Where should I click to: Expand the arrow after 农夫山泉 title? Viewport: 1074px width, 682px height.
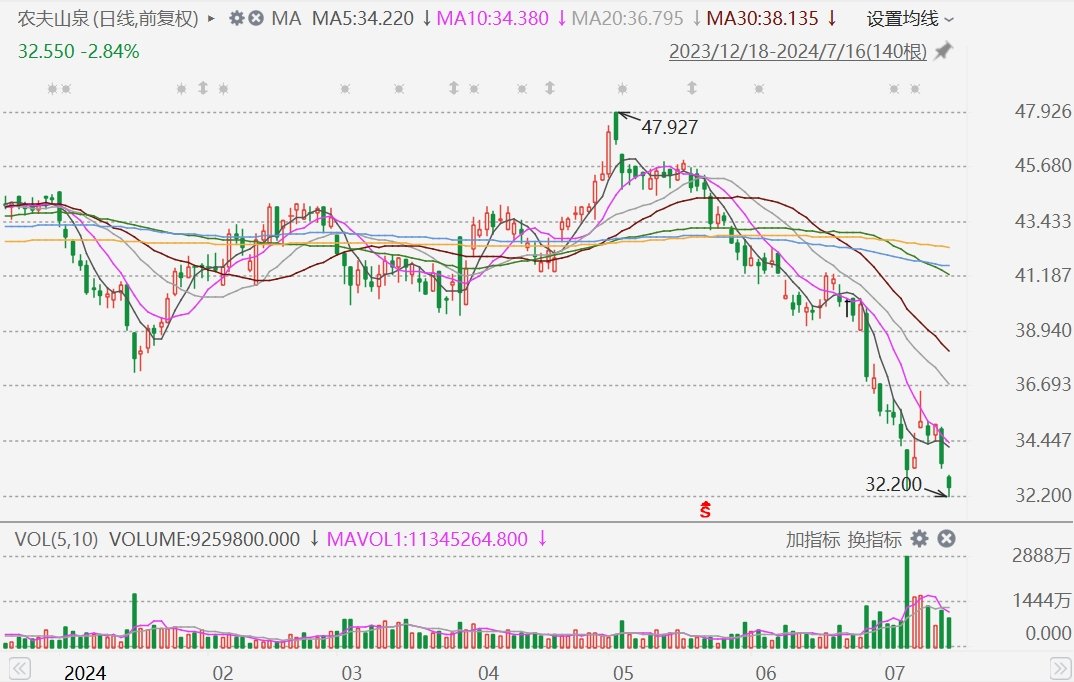(211, 18)
